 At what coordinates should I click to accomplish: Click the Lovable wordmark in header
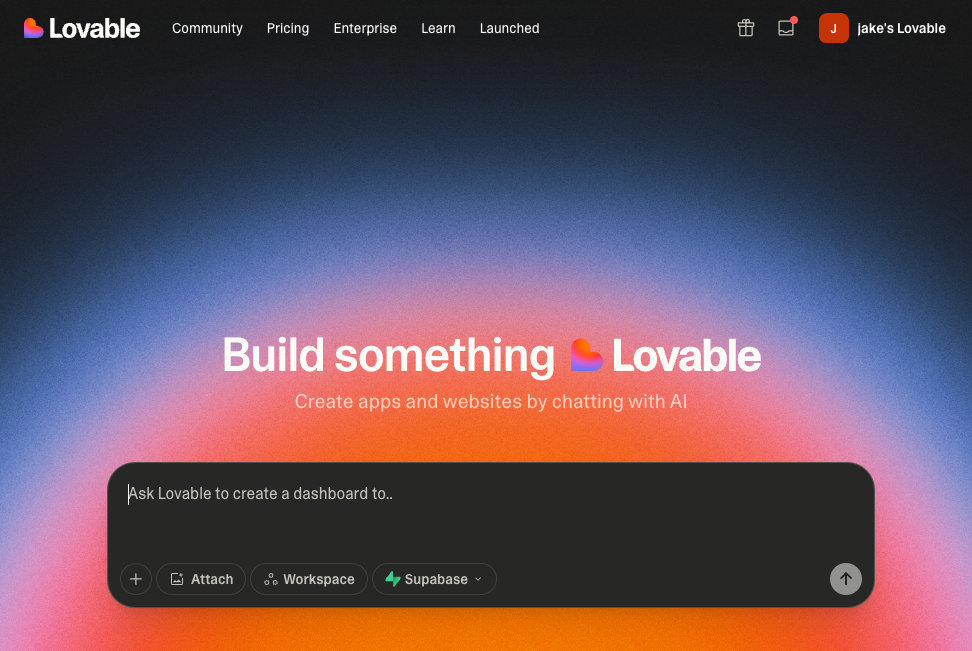click(95, 28)
